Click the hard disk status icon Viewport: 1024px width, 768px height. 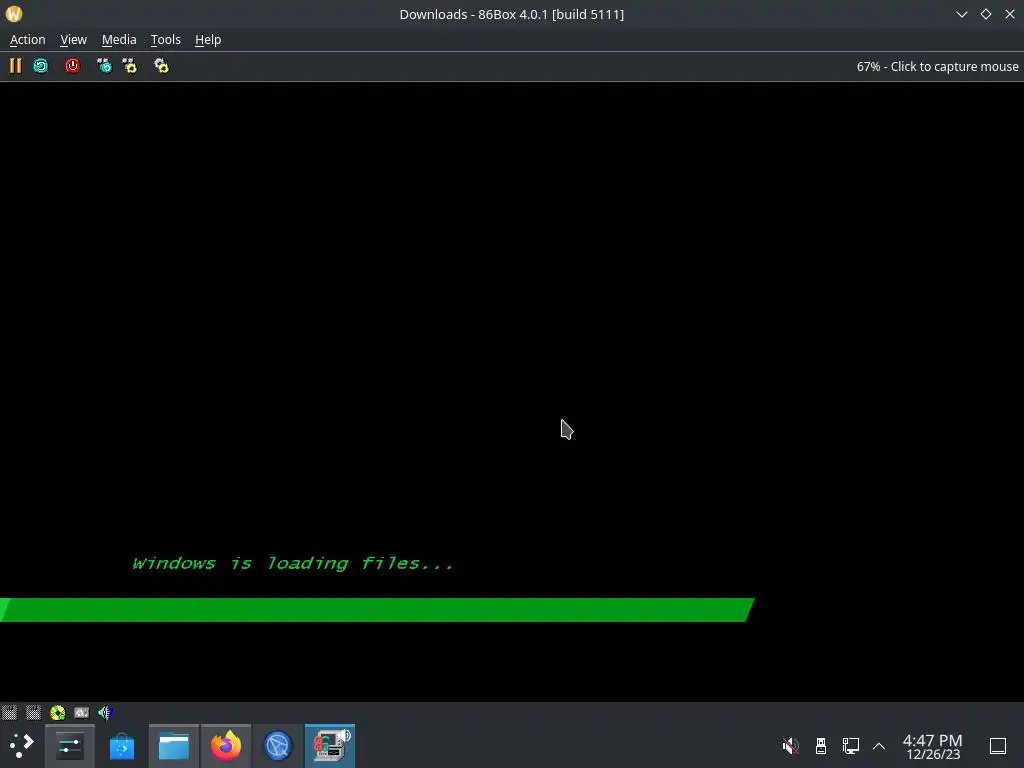point(82,712)
